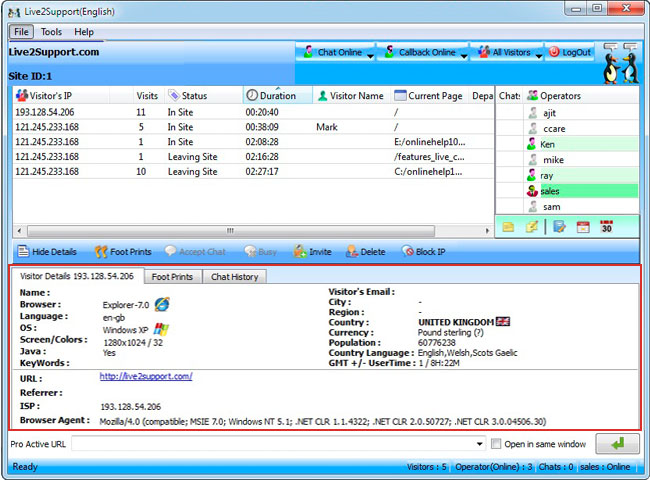Open the Help menu
This screenshot has height=480, width=650.
pos(84,32)
